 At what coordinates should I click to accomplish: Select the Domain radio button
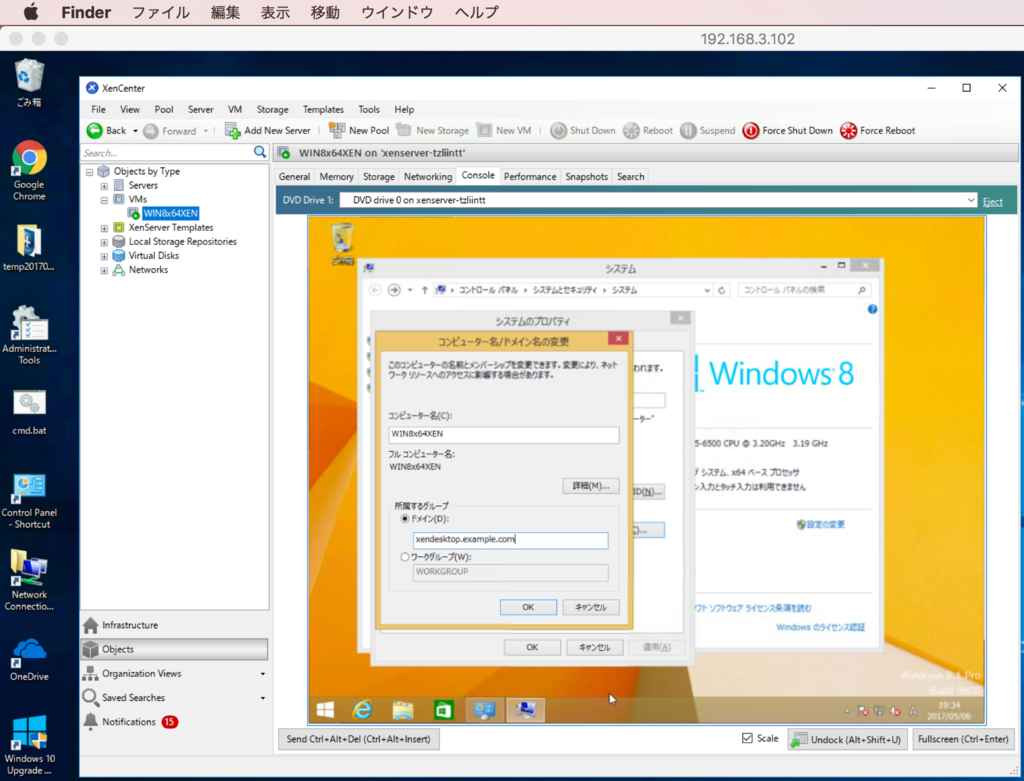coord(405,518)
